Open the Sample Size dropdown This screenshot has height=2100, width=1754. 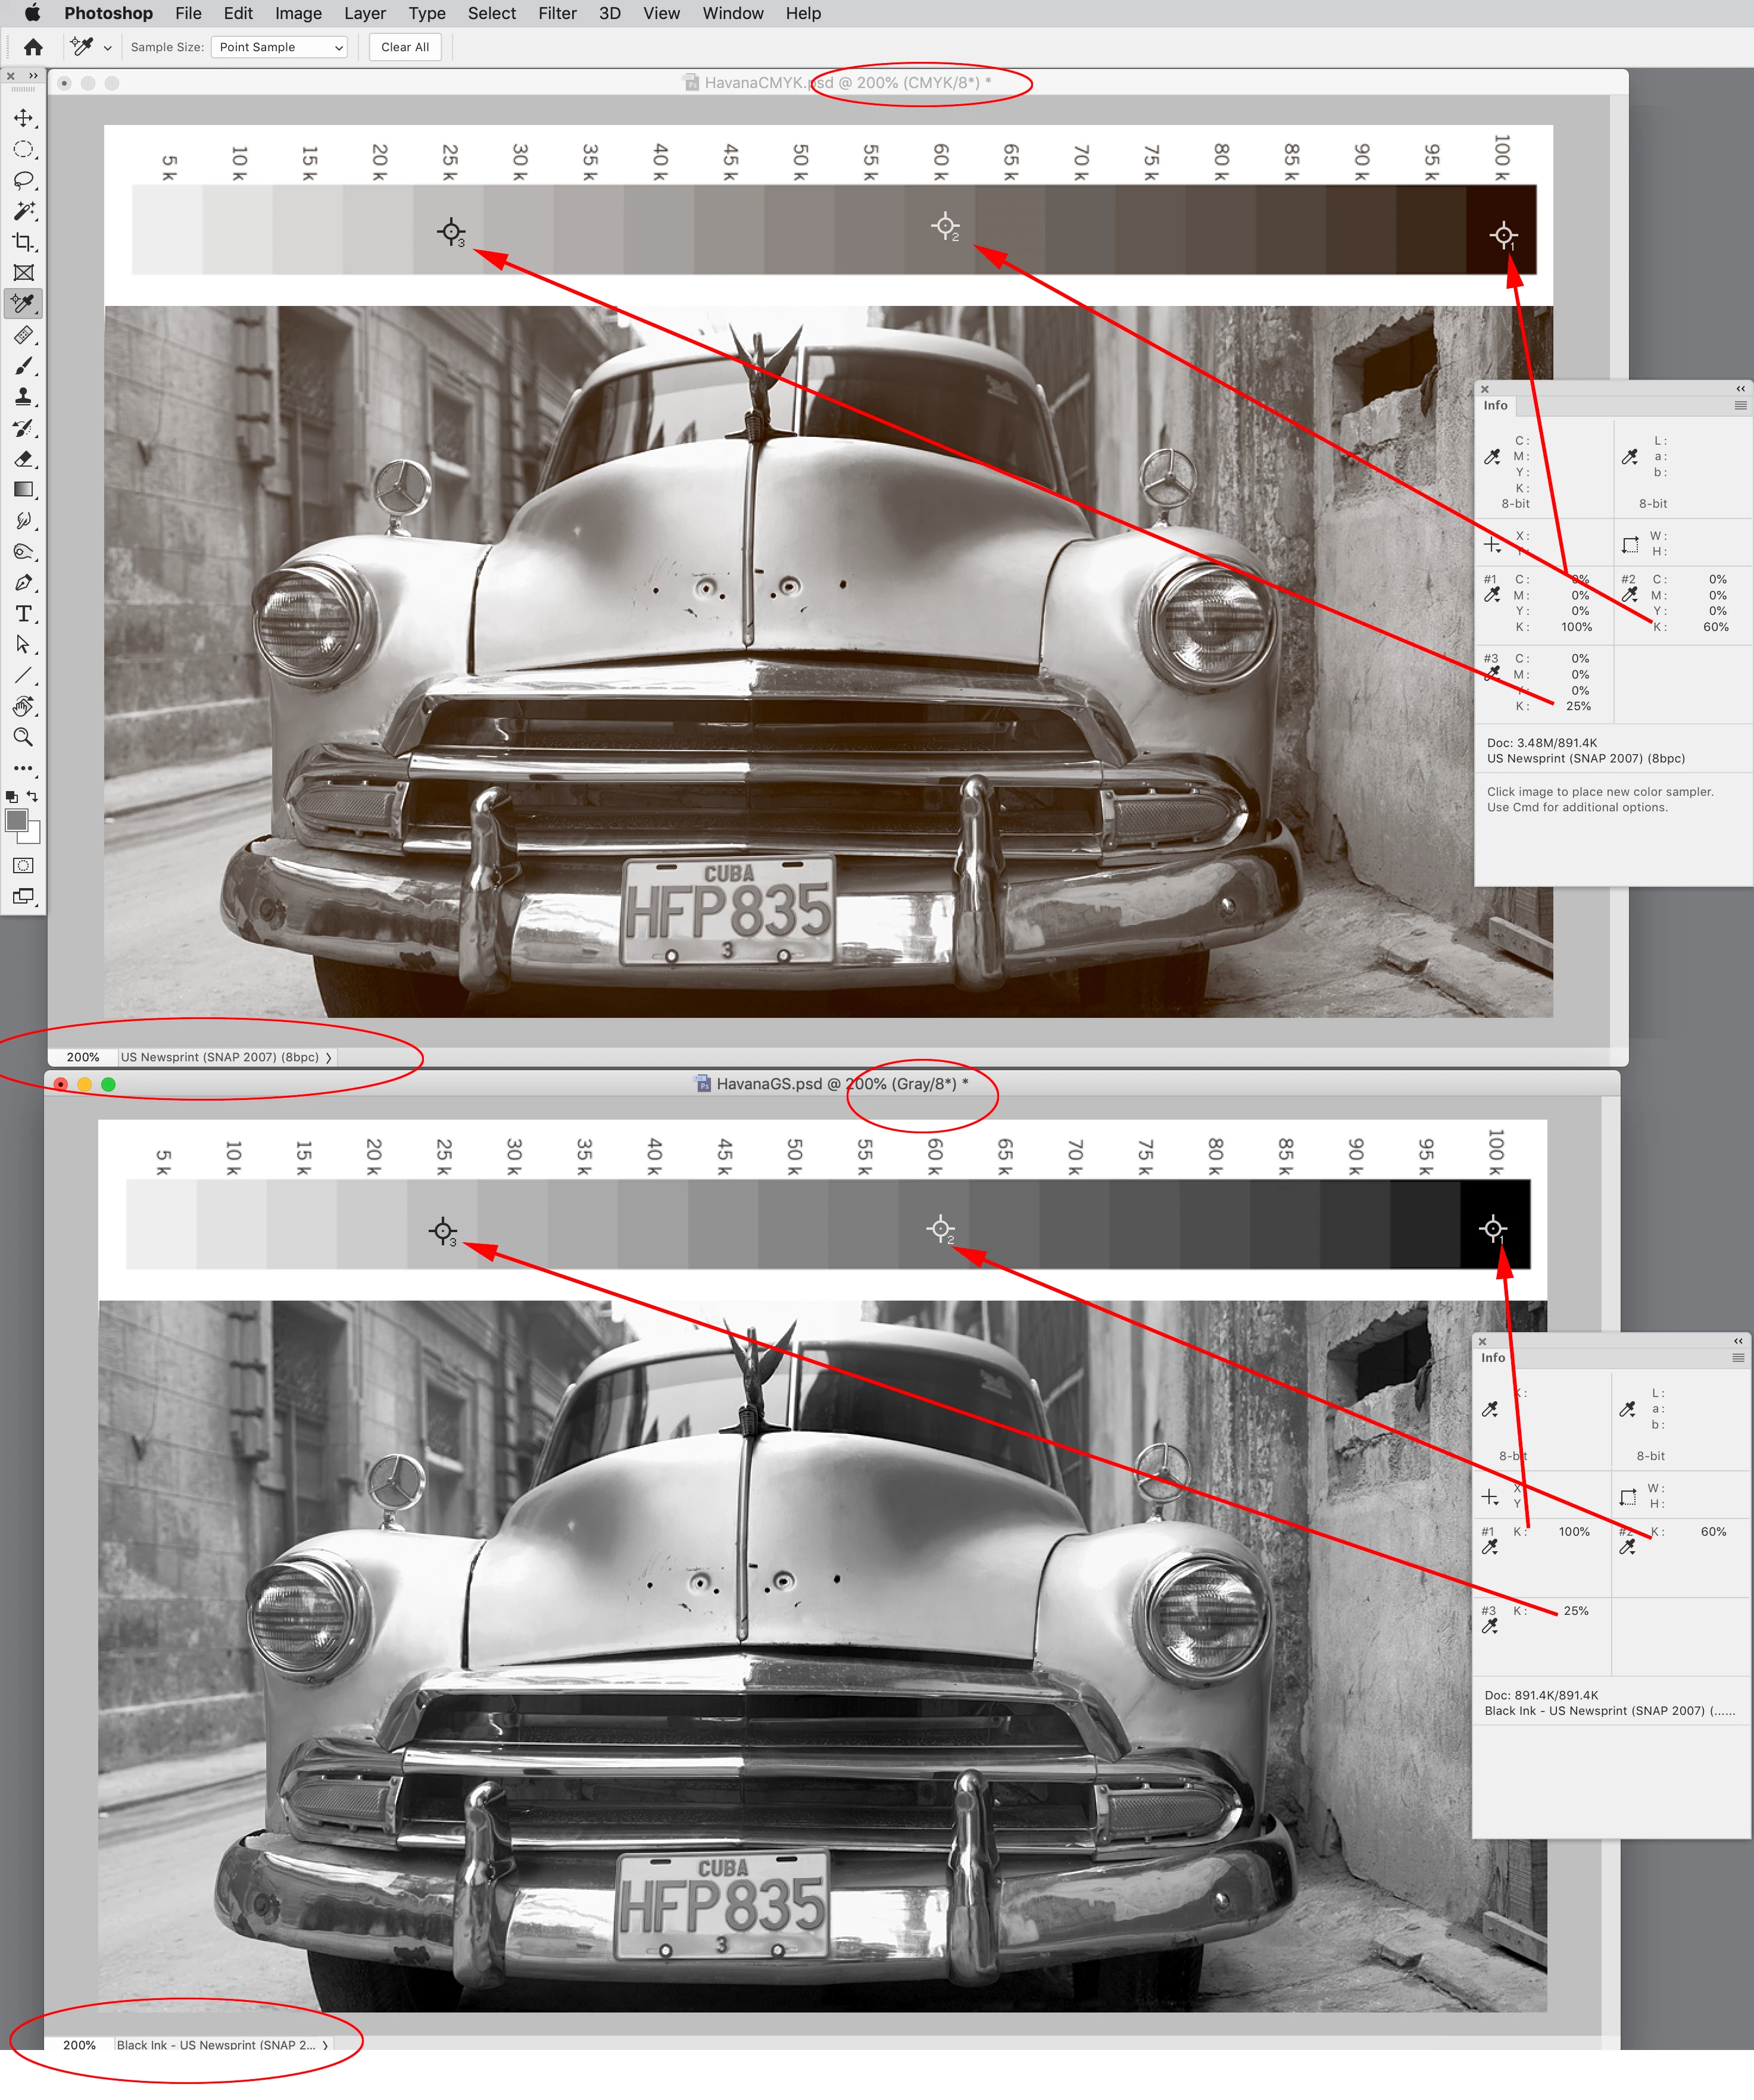click(279, 47)
